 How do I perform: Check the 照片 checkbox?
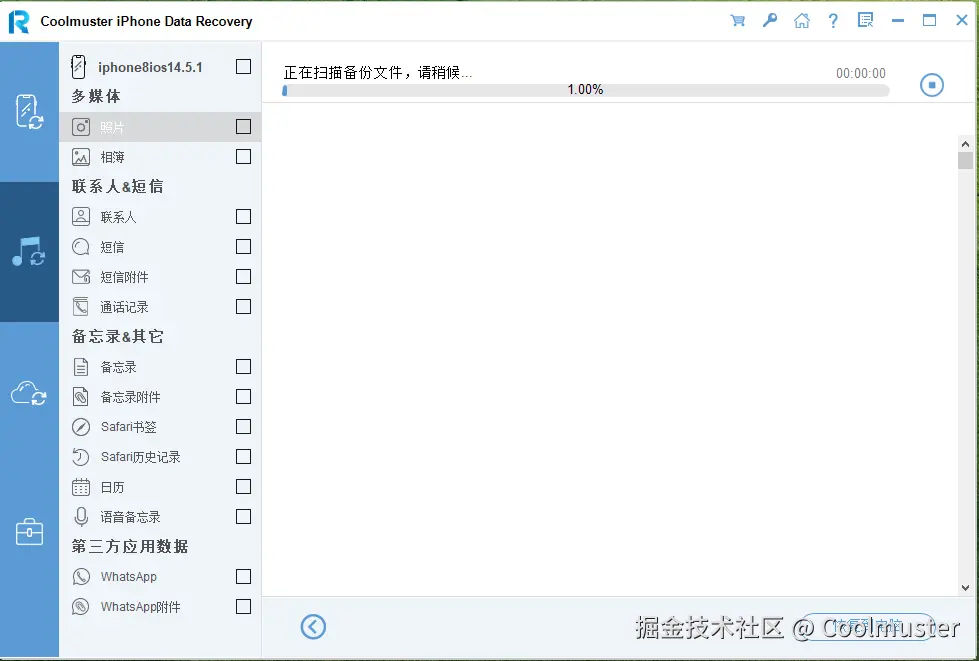click(243, 126)
